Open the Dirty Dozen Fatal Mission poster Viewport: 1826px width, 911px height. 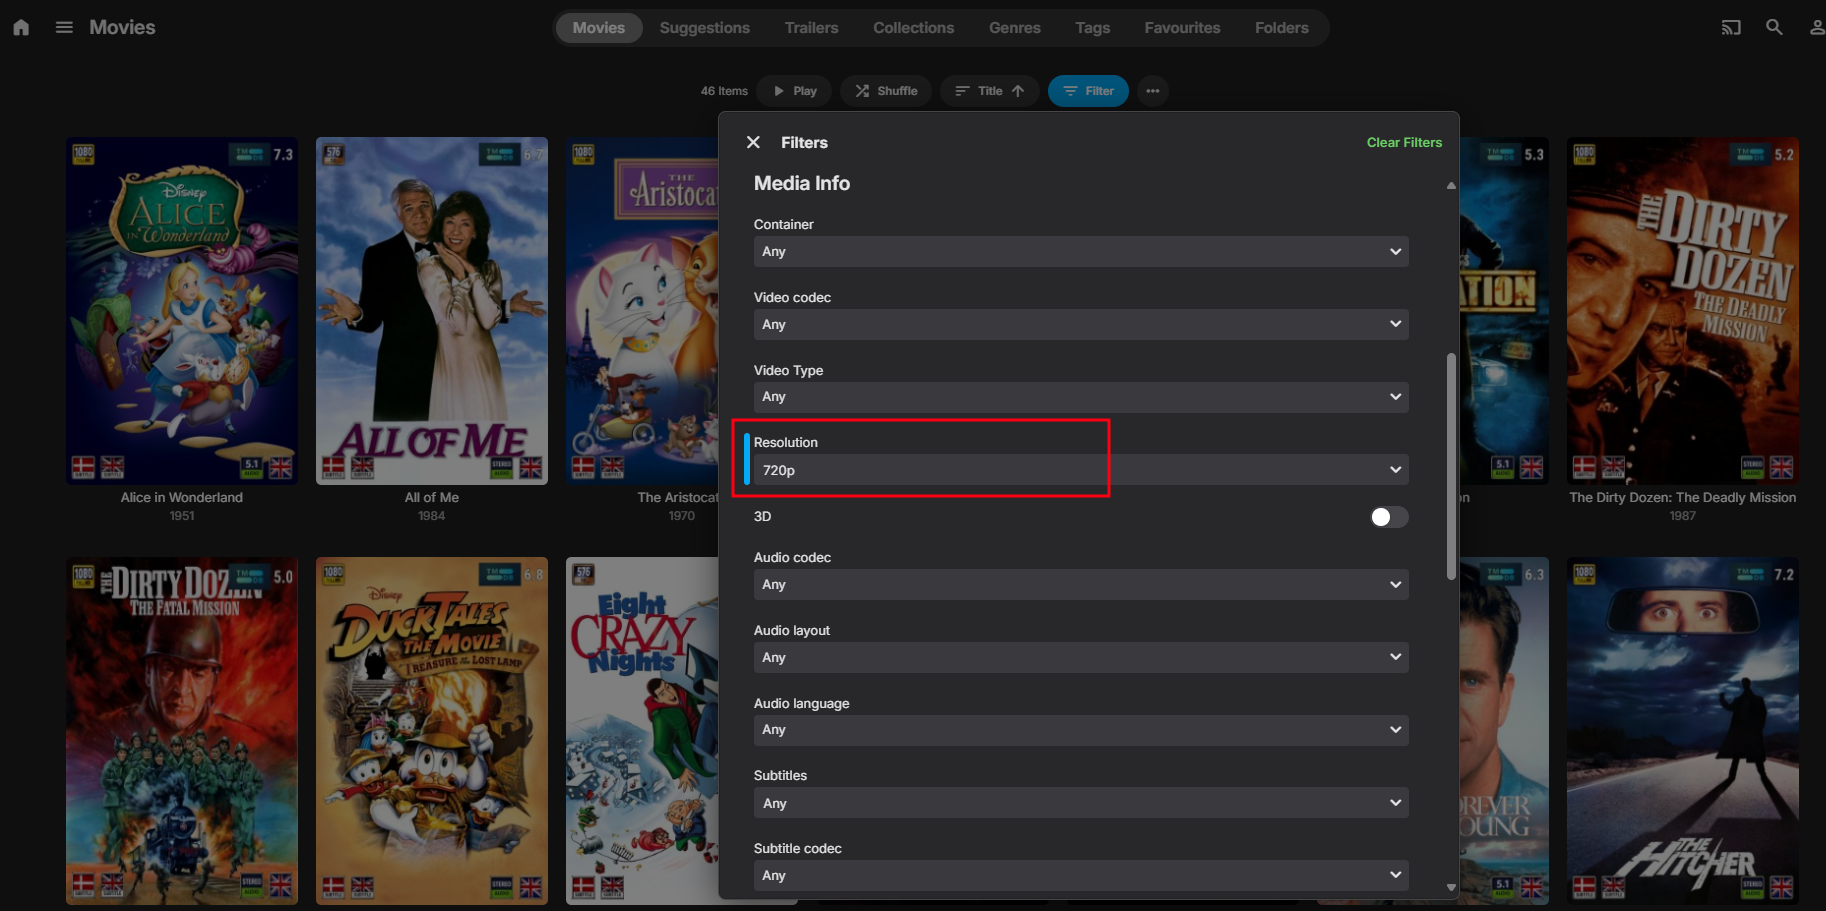[x=182, y=731]
